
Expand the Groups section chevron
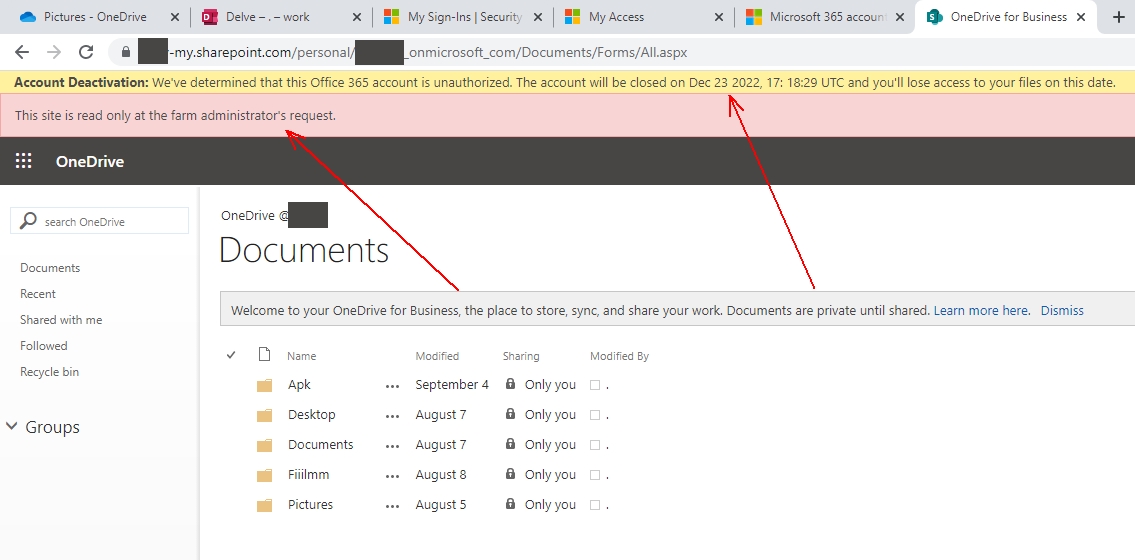click(x=12, y=427)
